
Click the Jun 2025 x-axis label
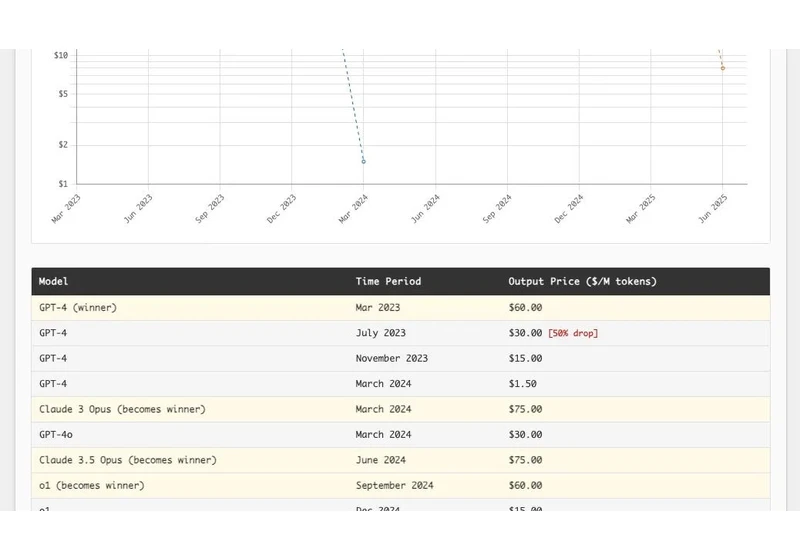tap(713, 209)
